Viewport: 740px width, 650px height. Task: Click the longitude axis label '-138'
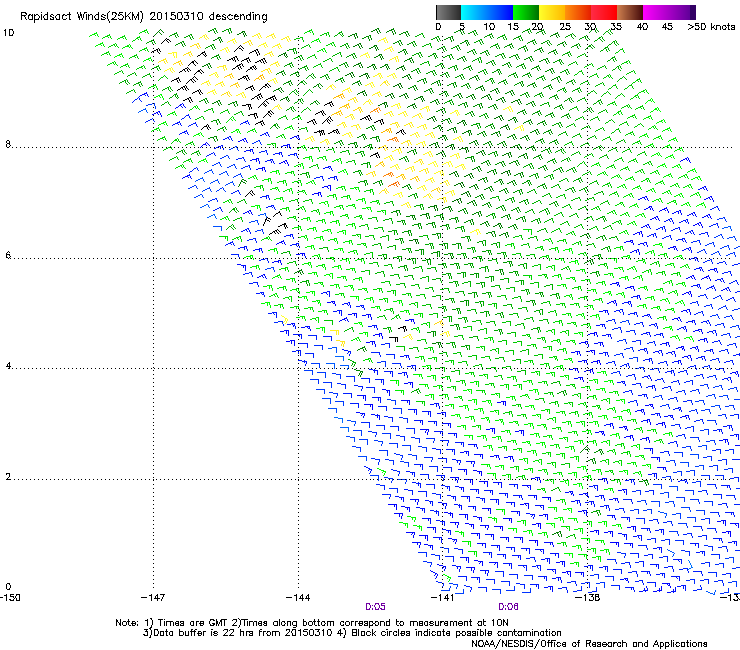(588, 598)
